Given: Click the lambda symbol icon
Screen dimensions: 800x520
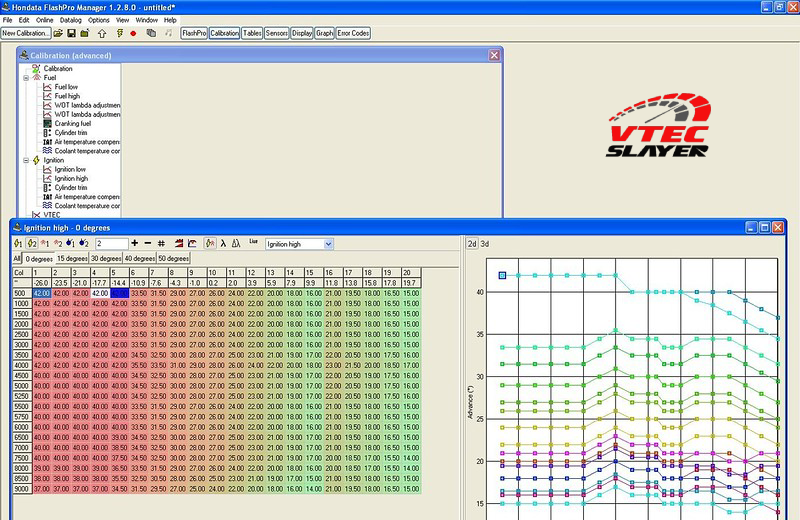Looking at the screenshot, I should [x=223, y=243].
